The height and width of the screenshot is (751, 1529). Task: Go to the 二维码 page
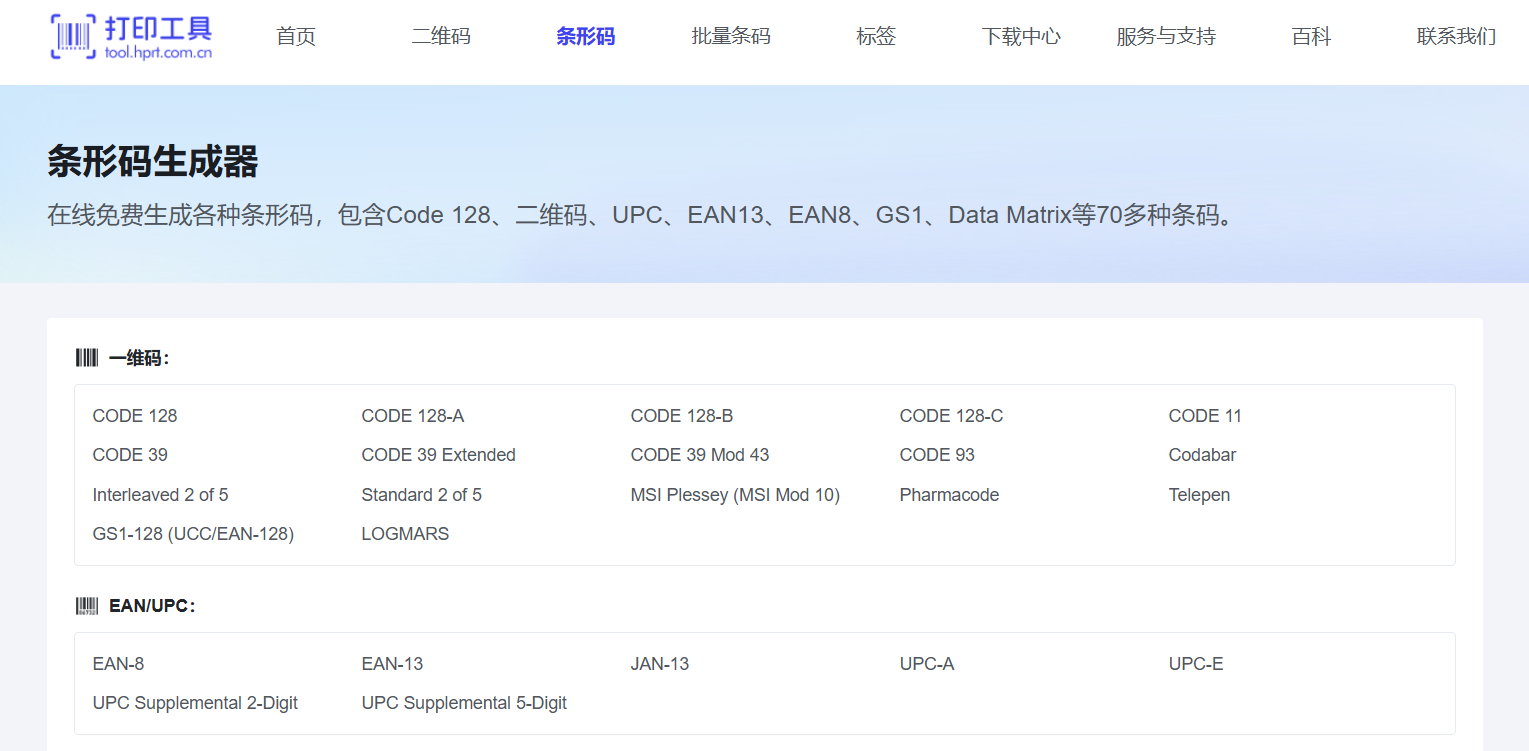[441, 37]
